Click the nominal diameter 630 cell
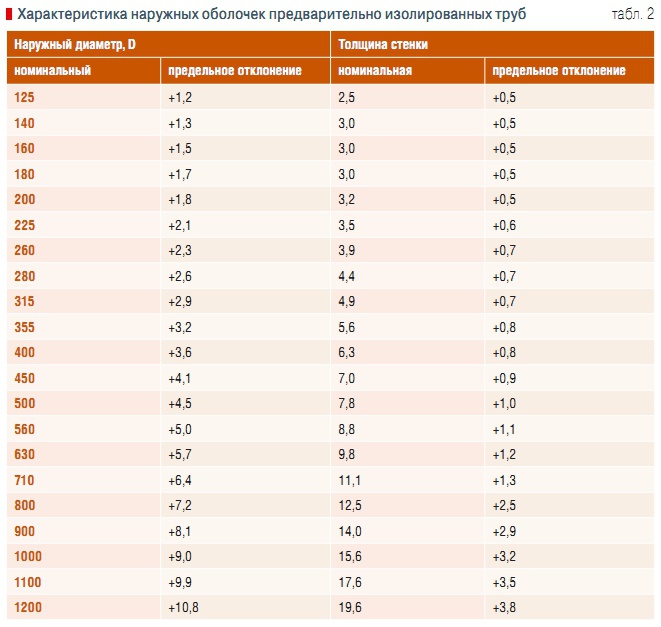 (x=25, y=455)
